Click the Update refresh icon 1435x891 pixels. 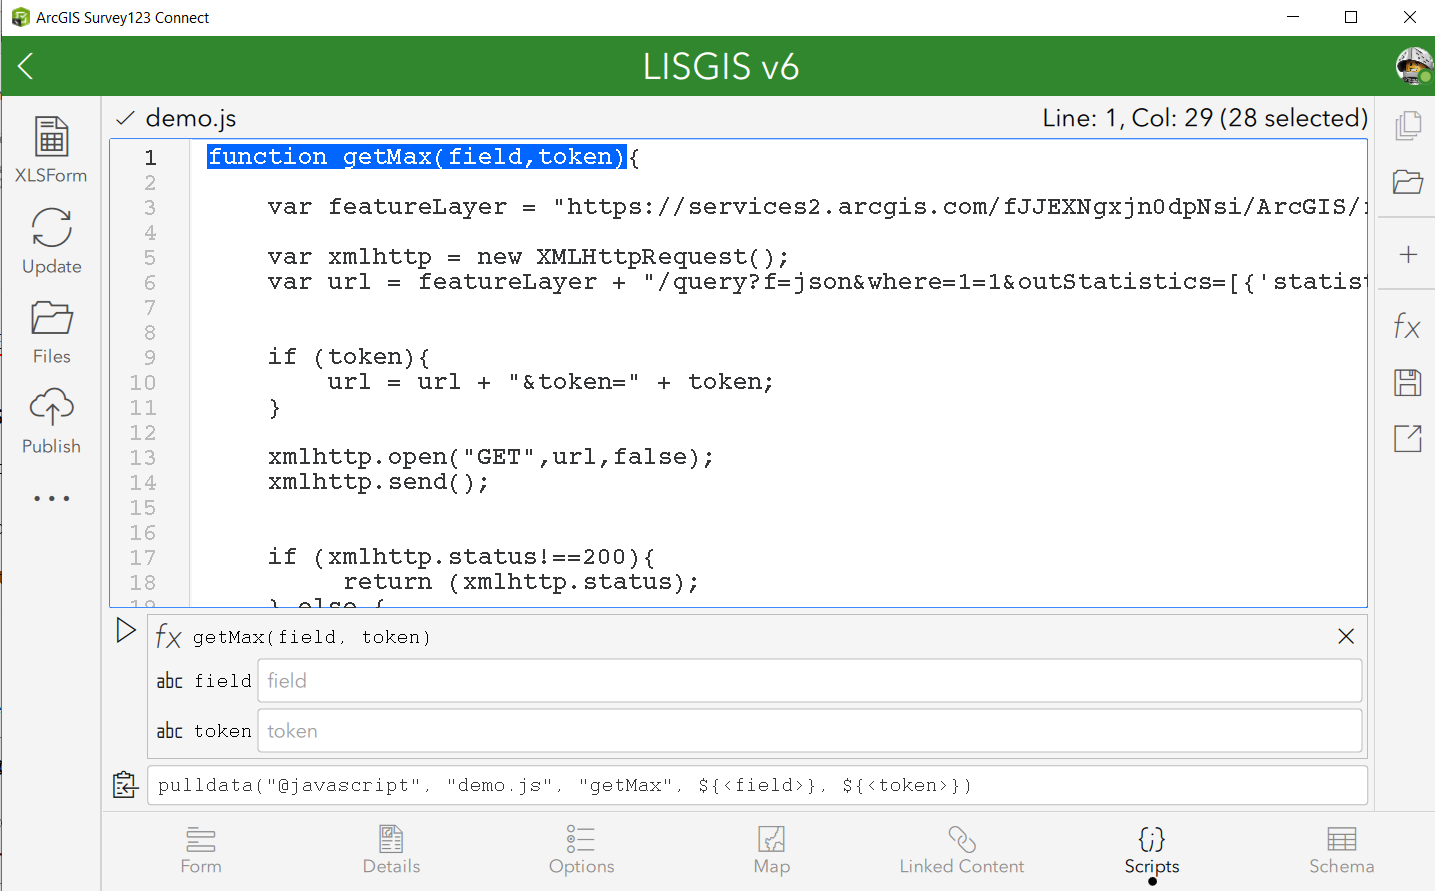[51, 240]
